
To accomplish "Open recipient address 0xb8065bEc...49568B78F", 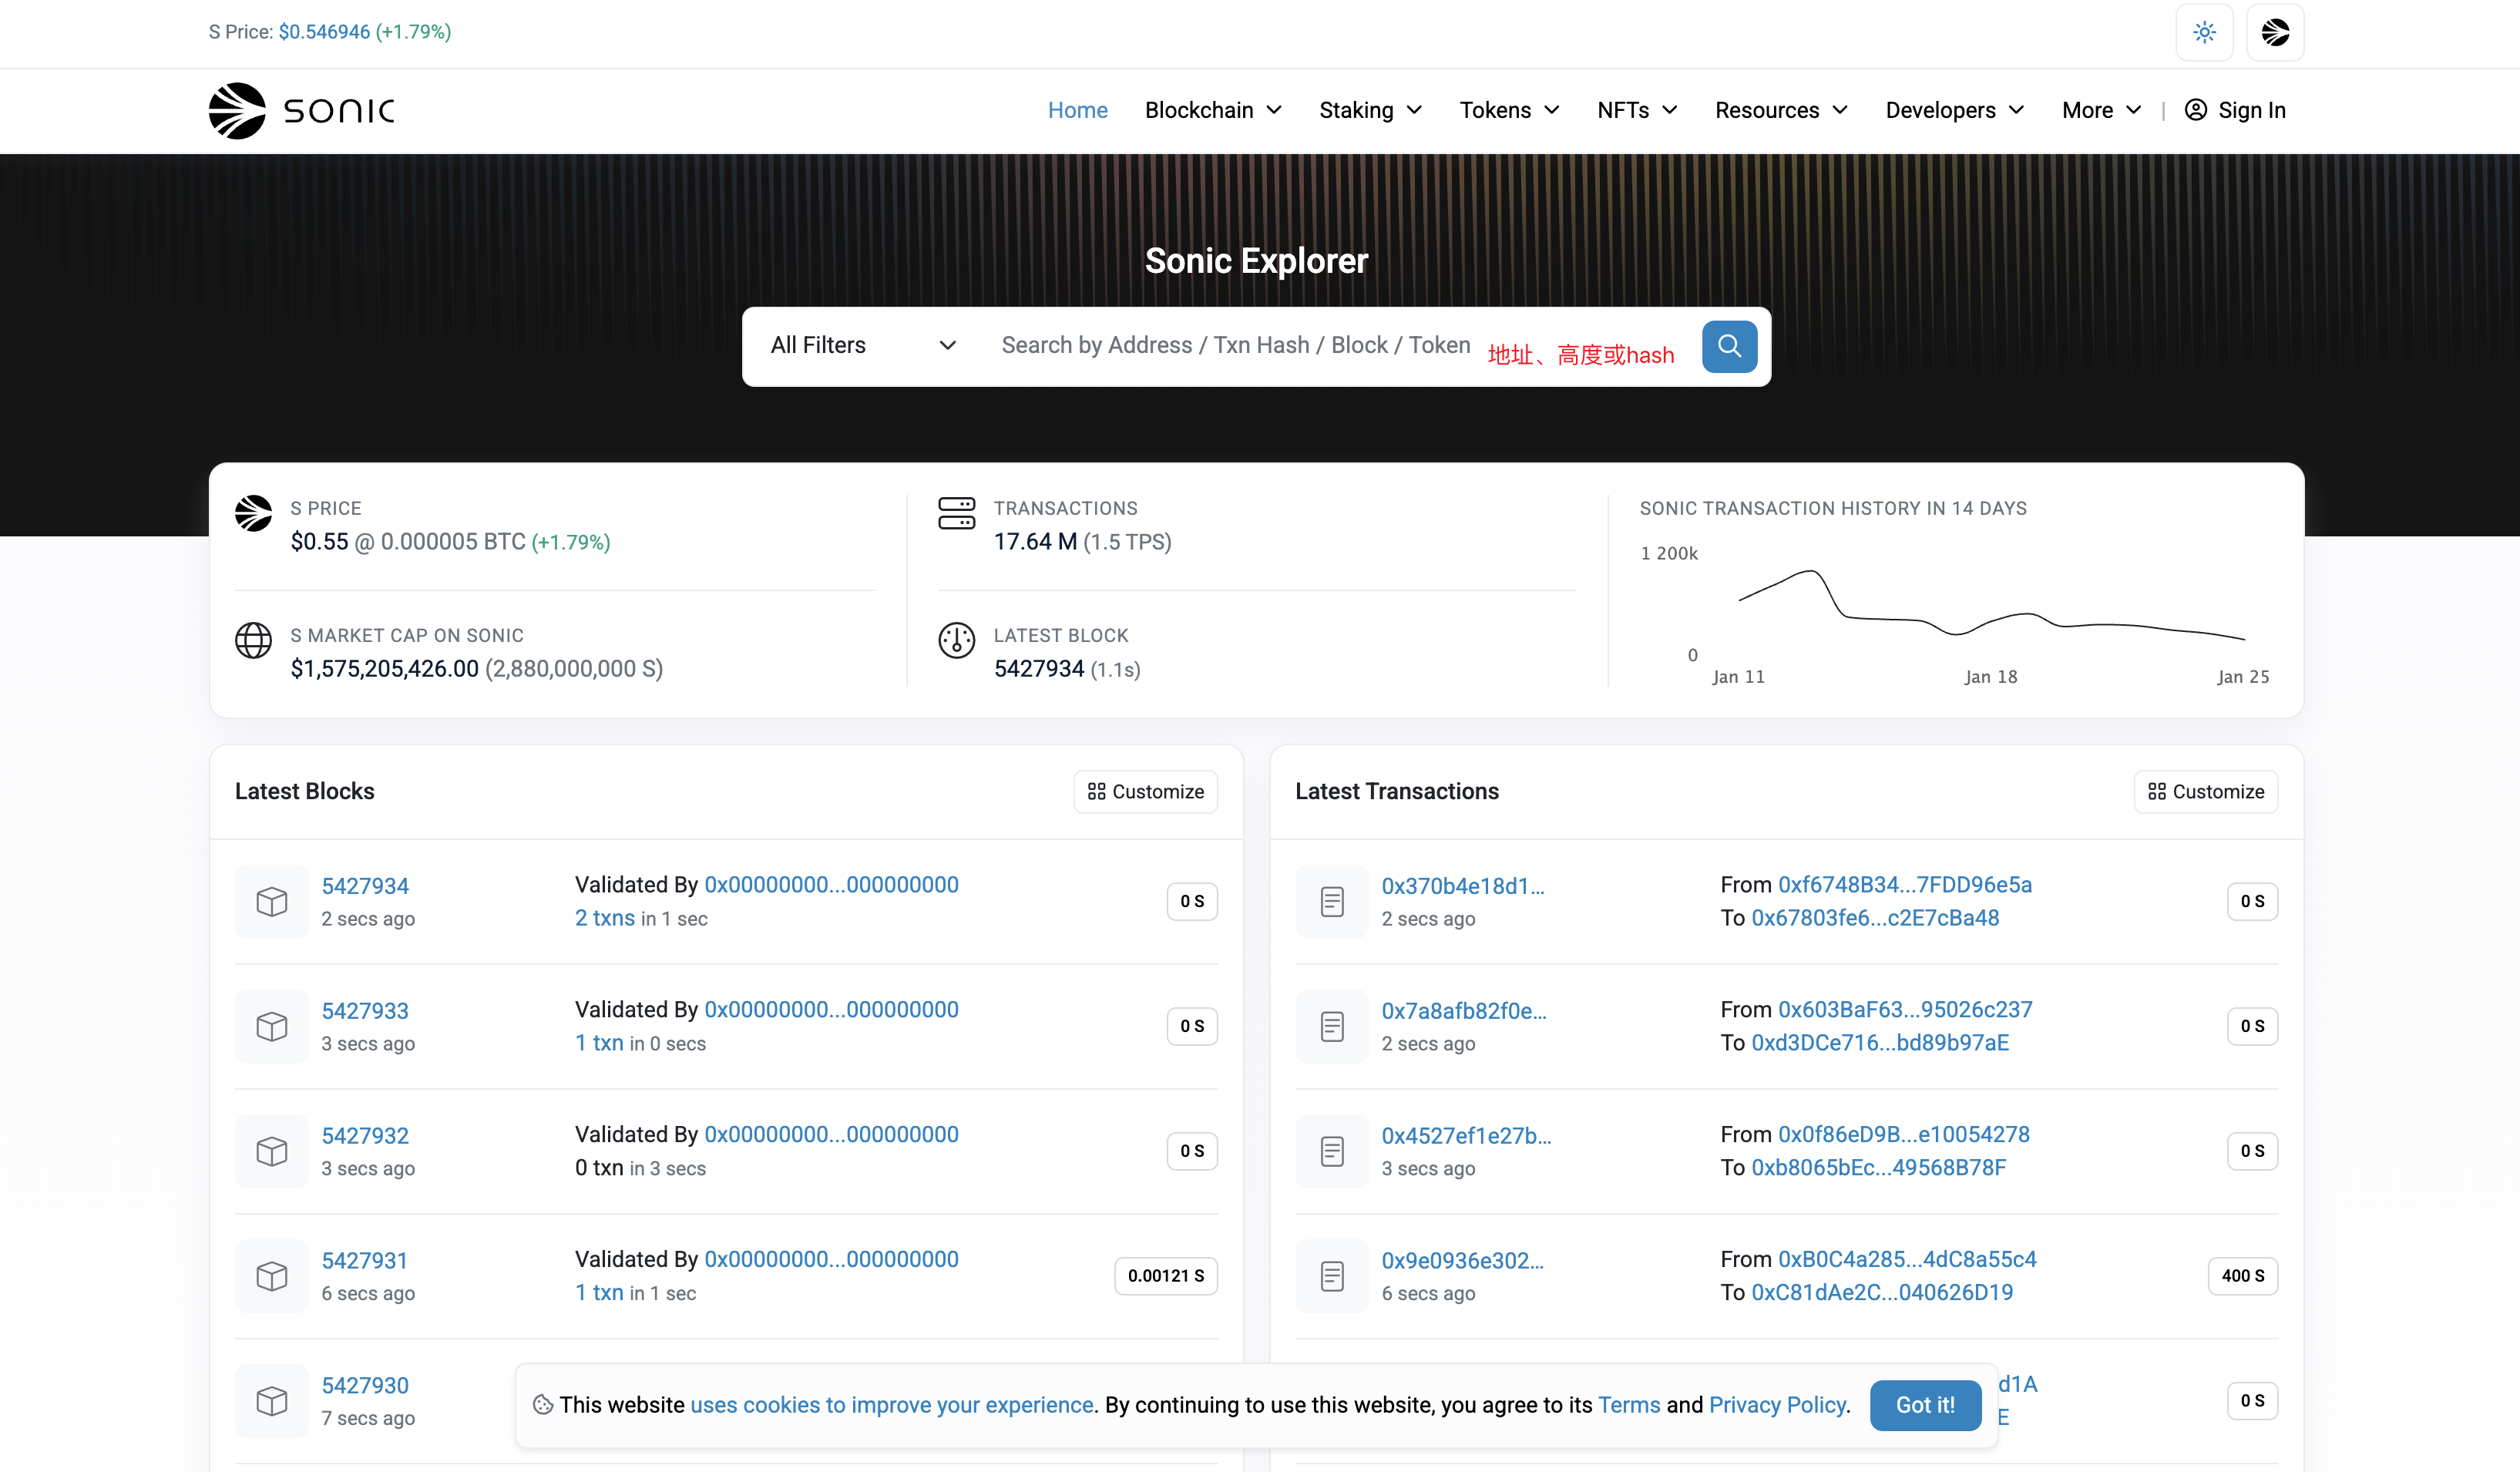I will (x=1878, y=1168).
